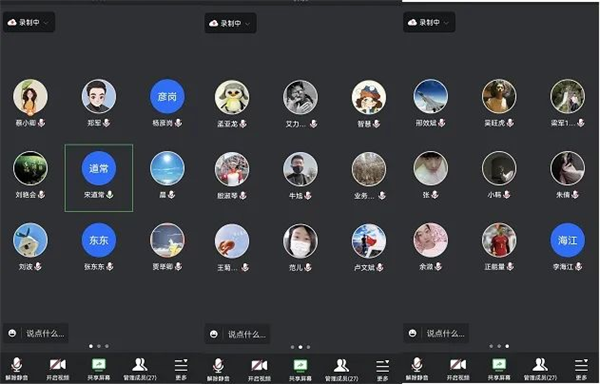Open 共享屏幕 share screen in middle panel
This screenshot has height=384, width=600.
pyautogui.click(x=300, y=369)
